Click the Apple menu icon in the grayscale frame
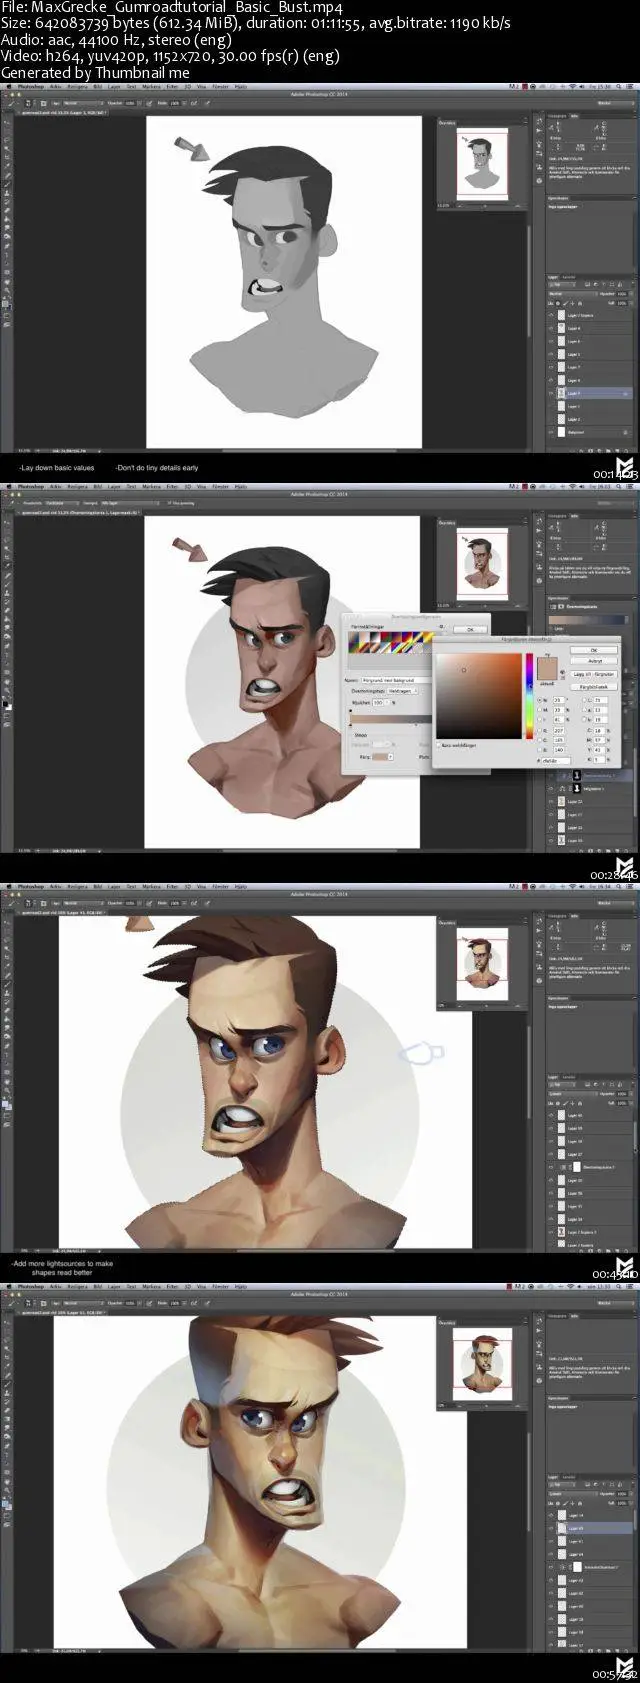Viewport: 640px width, 1683px height. (9, 86)
